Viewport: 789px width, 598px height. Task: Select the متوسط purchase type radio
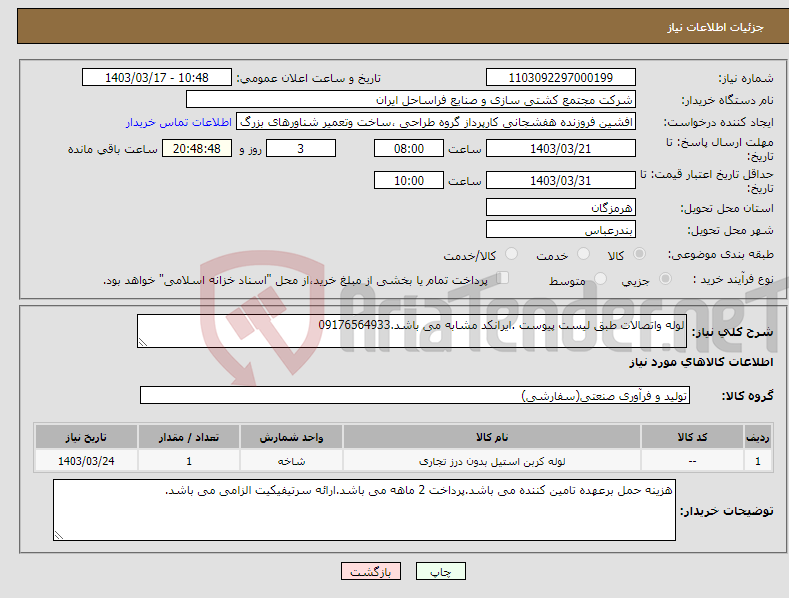[600, 278]
